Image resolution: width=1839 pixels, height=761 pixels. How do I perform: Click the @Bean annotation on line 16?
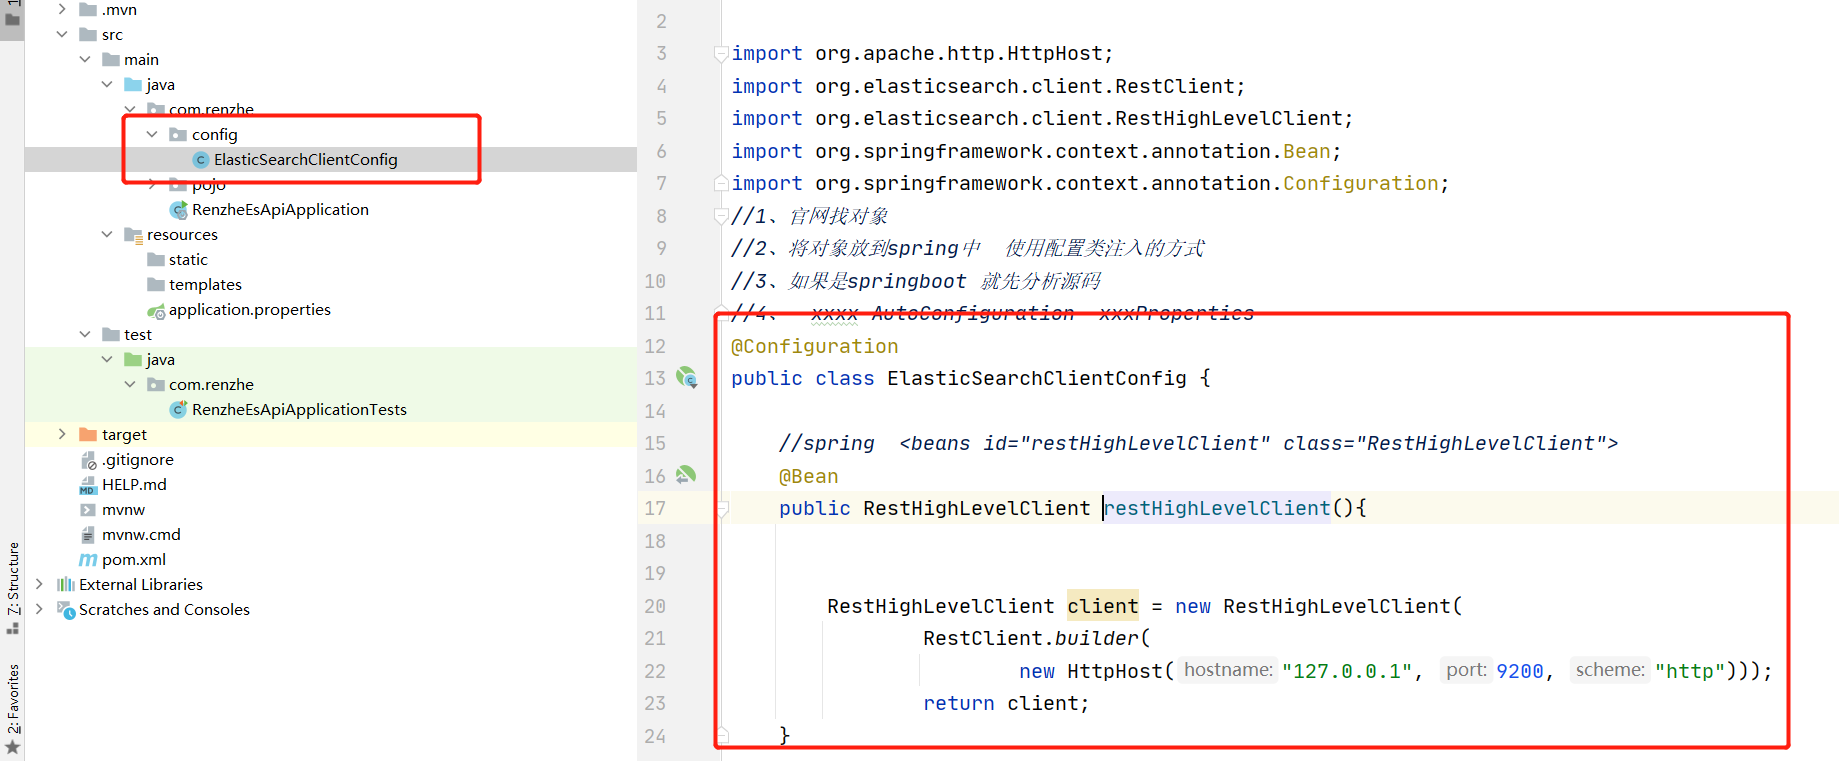click(809, 476)
